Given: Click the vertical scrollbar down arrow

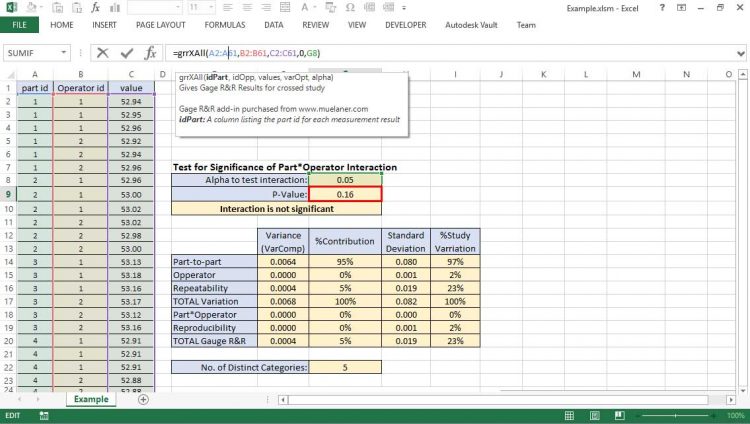Looking at the screenshot, I should [742, 390].
